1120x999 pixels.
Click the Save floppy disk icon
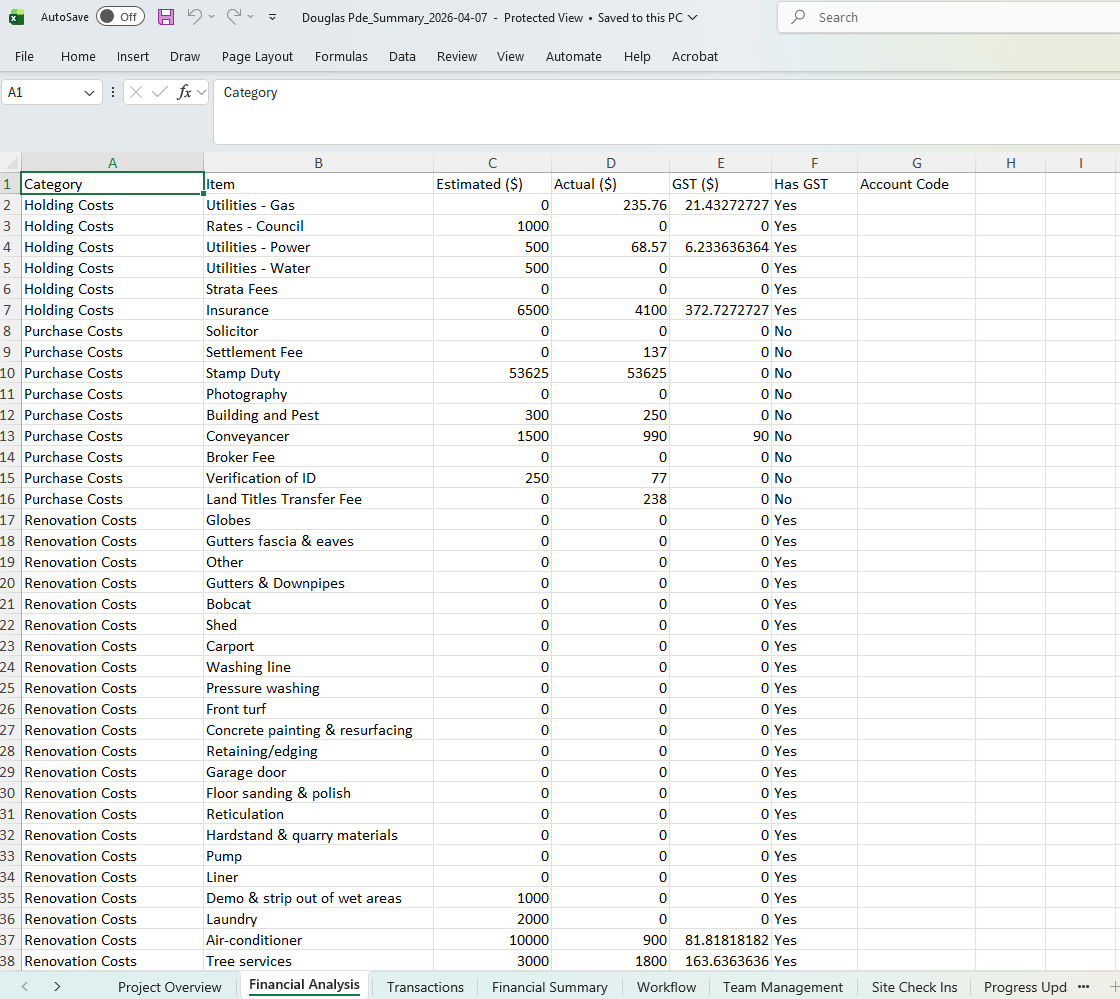[x=166, y=17]
